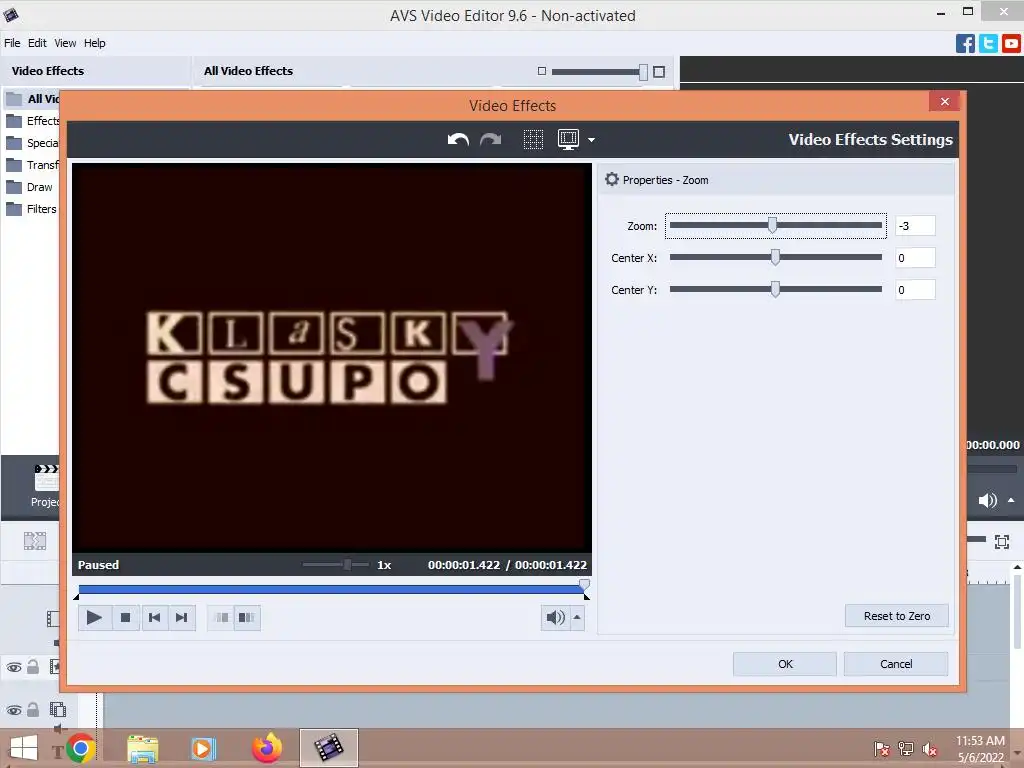
Task: Click the large thumbnails icon
Action: [659, 72]
